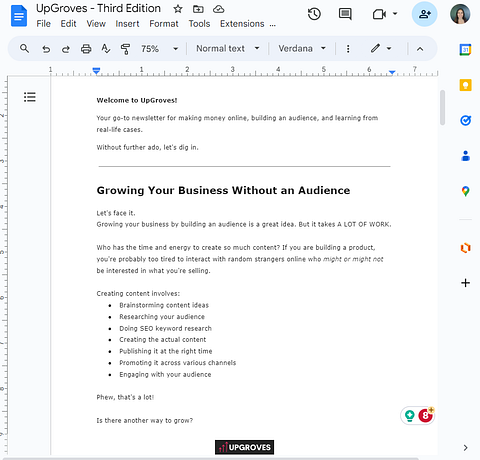This screenshot has height=460, width=480.
Task: Open the 75% zoom dropdown
Action: coord(159,49)
